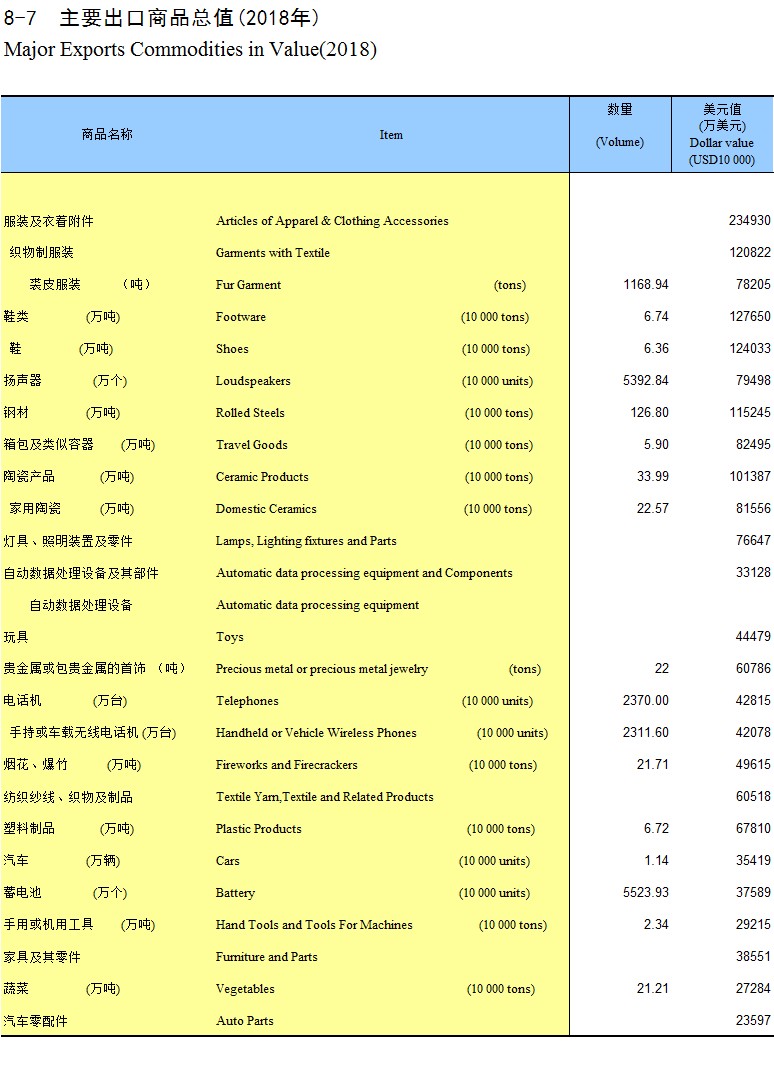Select the 'Garments with Textile' cell
The height and width of the screenshot is (1069, 774).
click(x=273, y=253)
